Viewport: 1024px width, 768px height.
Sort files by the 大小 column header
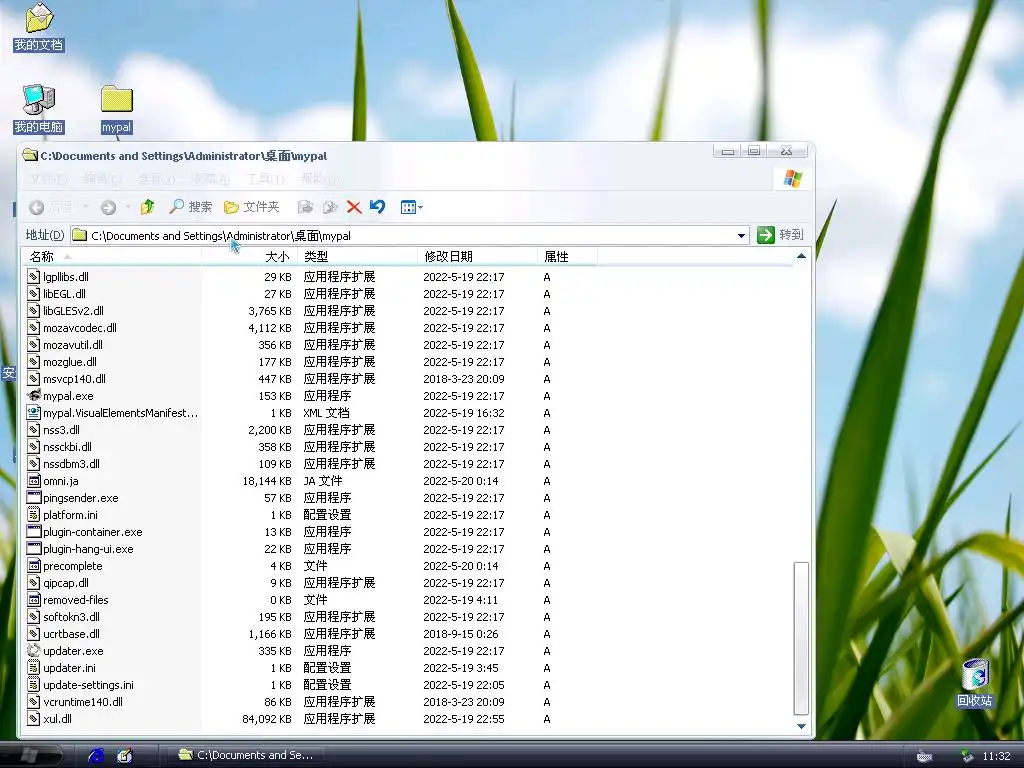click(249, 257)
